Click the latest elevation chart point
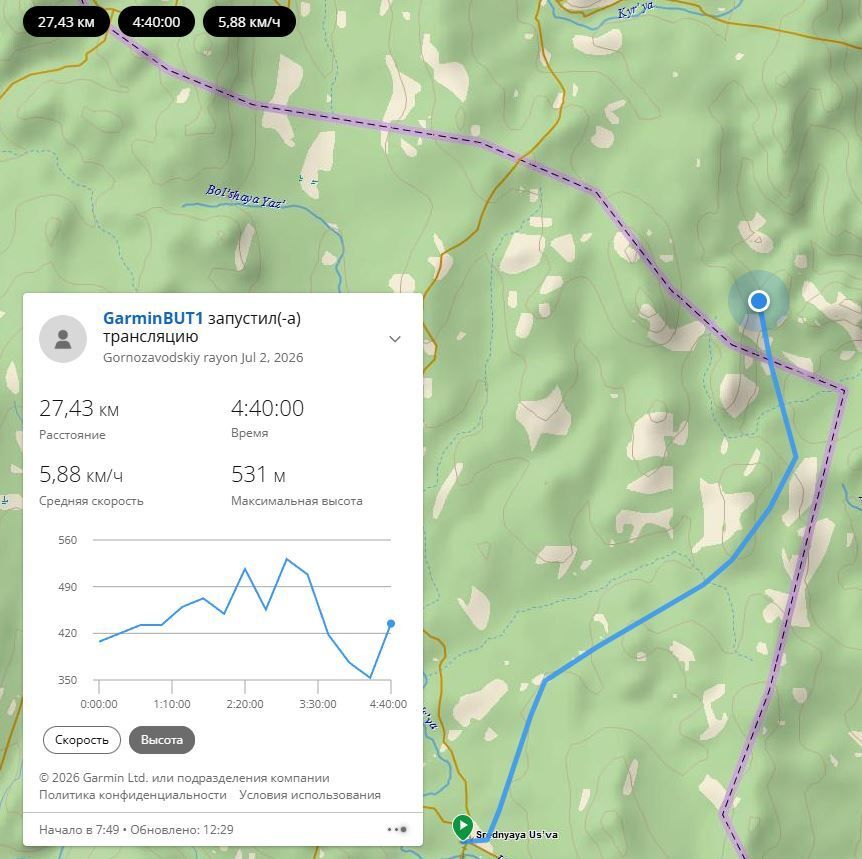The width and height of the screenshot is (862, 859). (391, 624)
